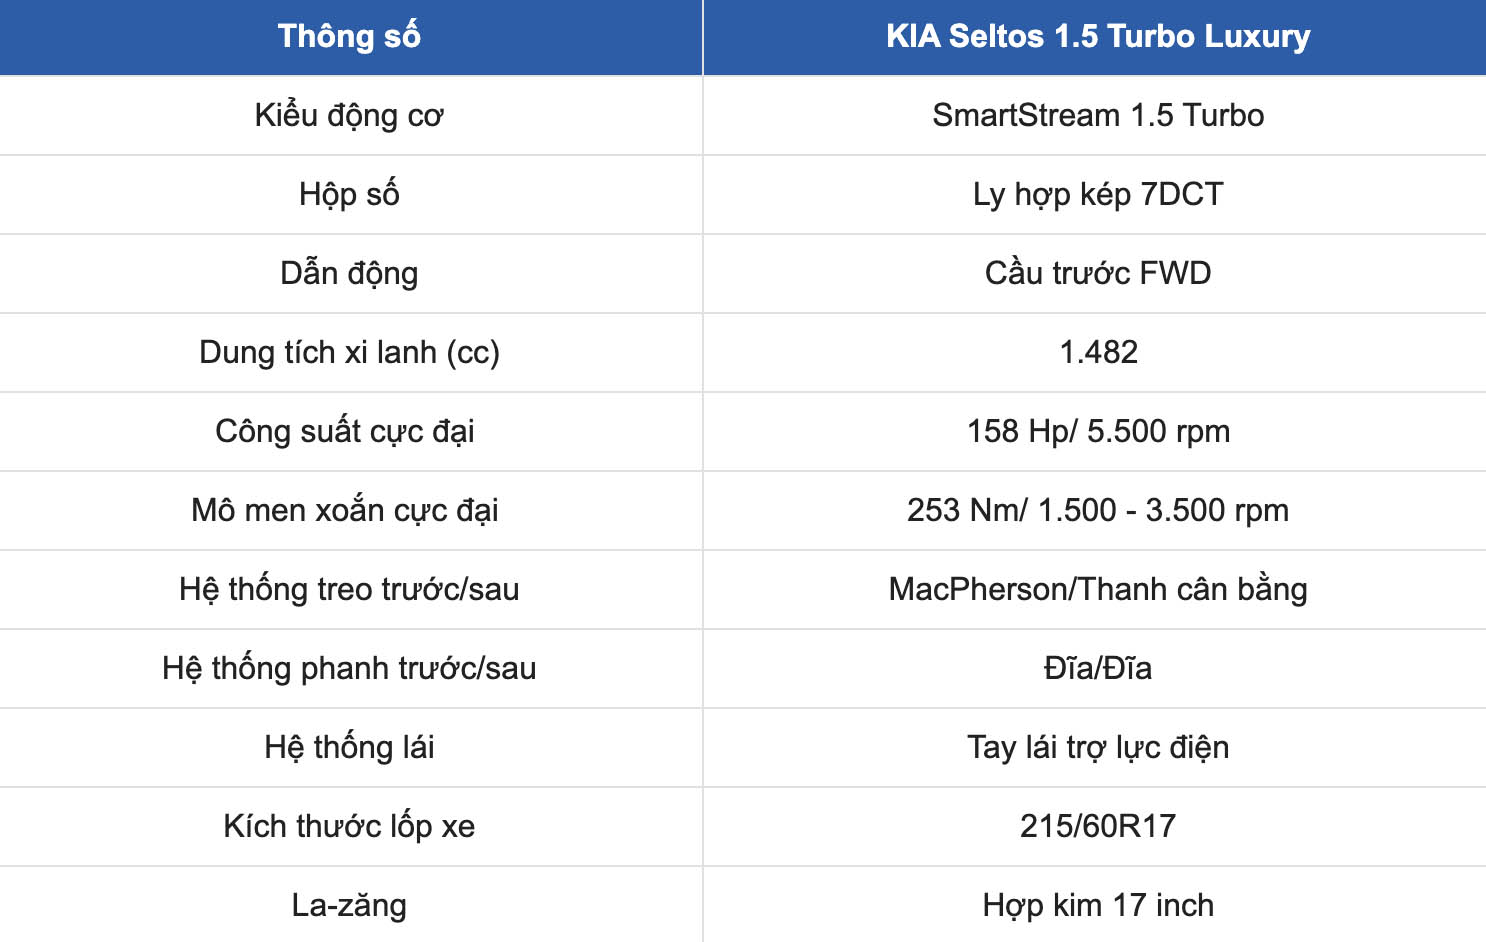Click the "253 Nm/ 1.500 - 3.500 rpm" value

[1097, 511]
